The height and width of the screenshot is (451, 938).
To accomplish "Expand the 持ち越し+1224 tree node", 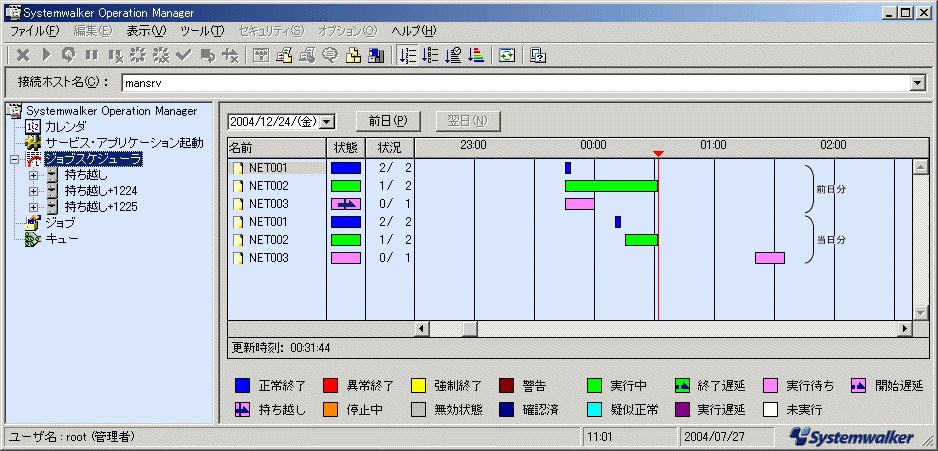I will [x=34, y=191].
